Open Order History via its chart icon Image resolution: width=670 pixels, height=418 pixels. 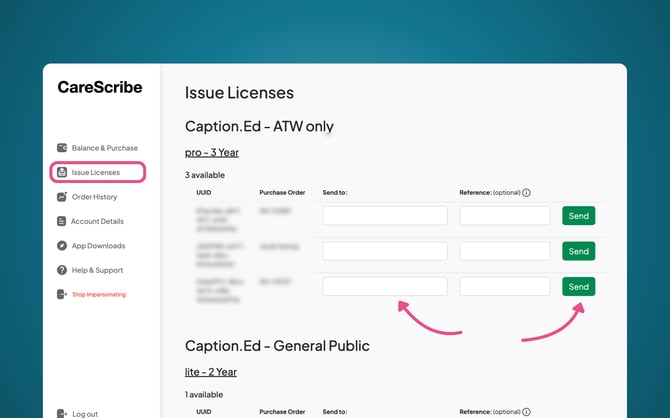pos(62,197)
